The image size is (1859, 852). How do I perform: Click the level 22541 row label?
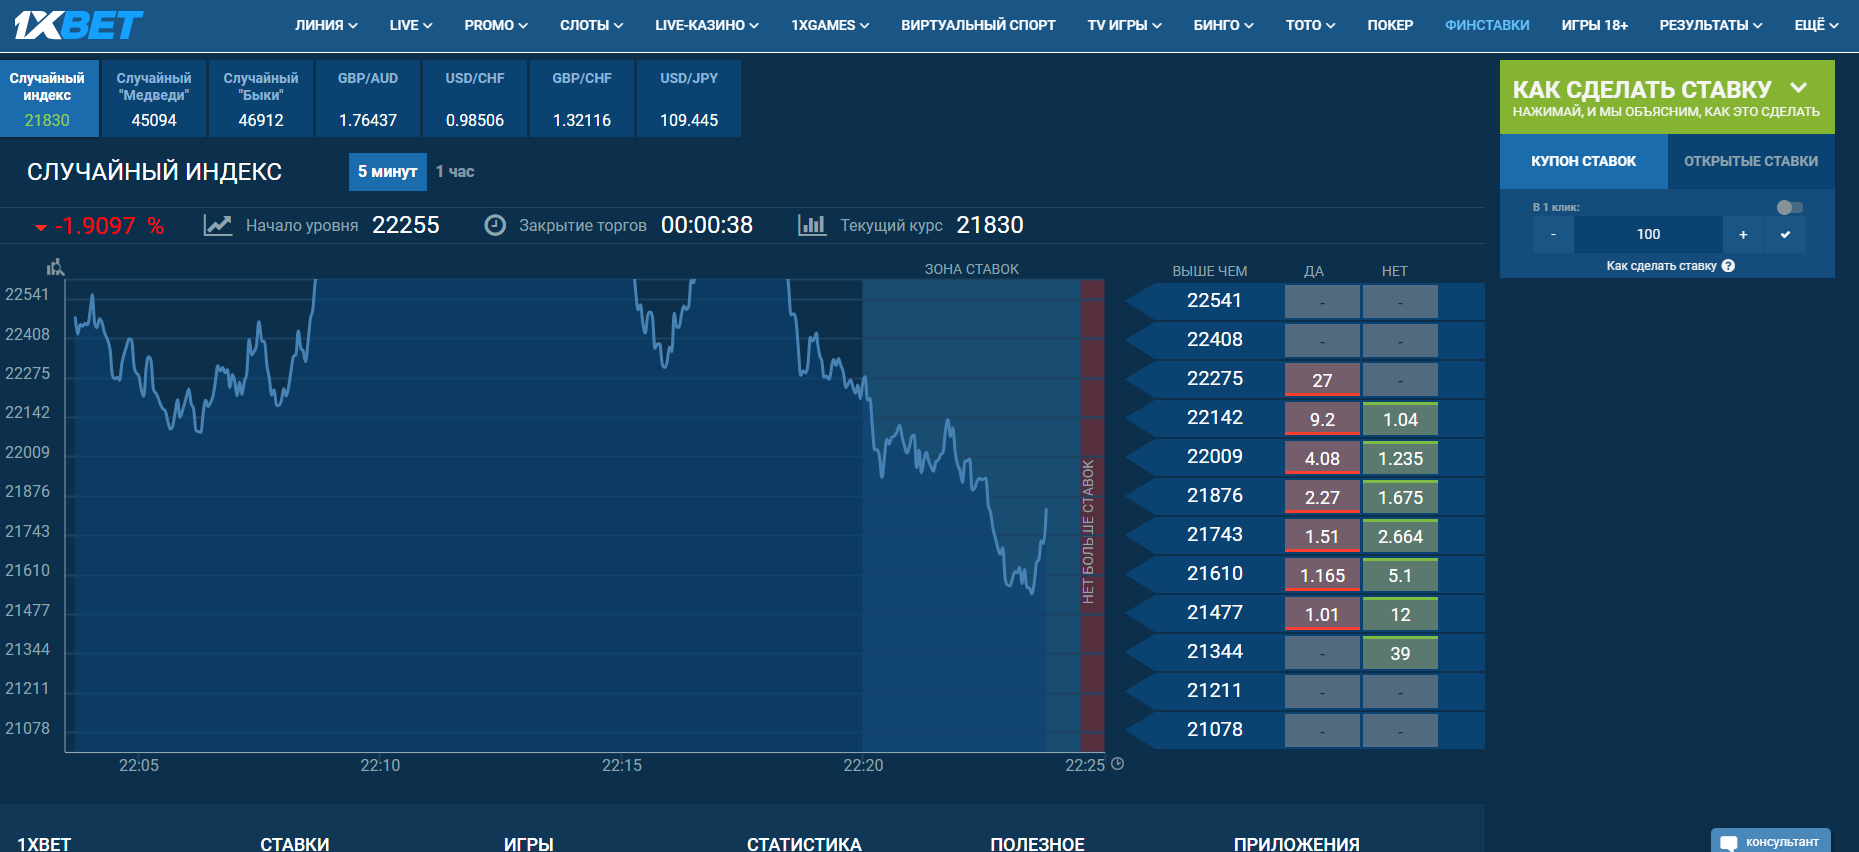pyautogui.click(x=1214, y=301)
